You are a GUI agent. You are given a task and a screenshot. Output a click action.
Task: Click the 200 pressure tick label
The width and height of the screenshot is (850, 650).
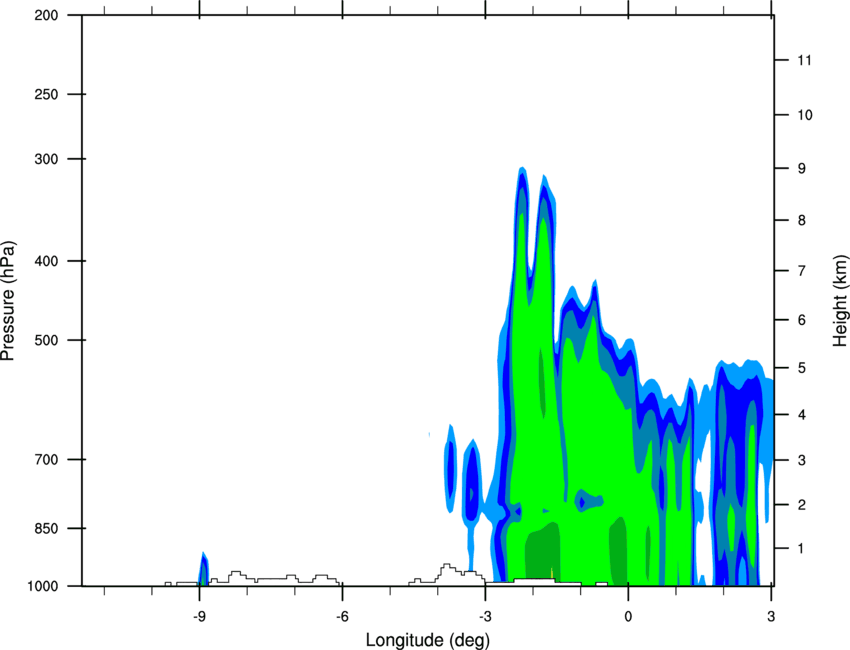click(46, 15)
